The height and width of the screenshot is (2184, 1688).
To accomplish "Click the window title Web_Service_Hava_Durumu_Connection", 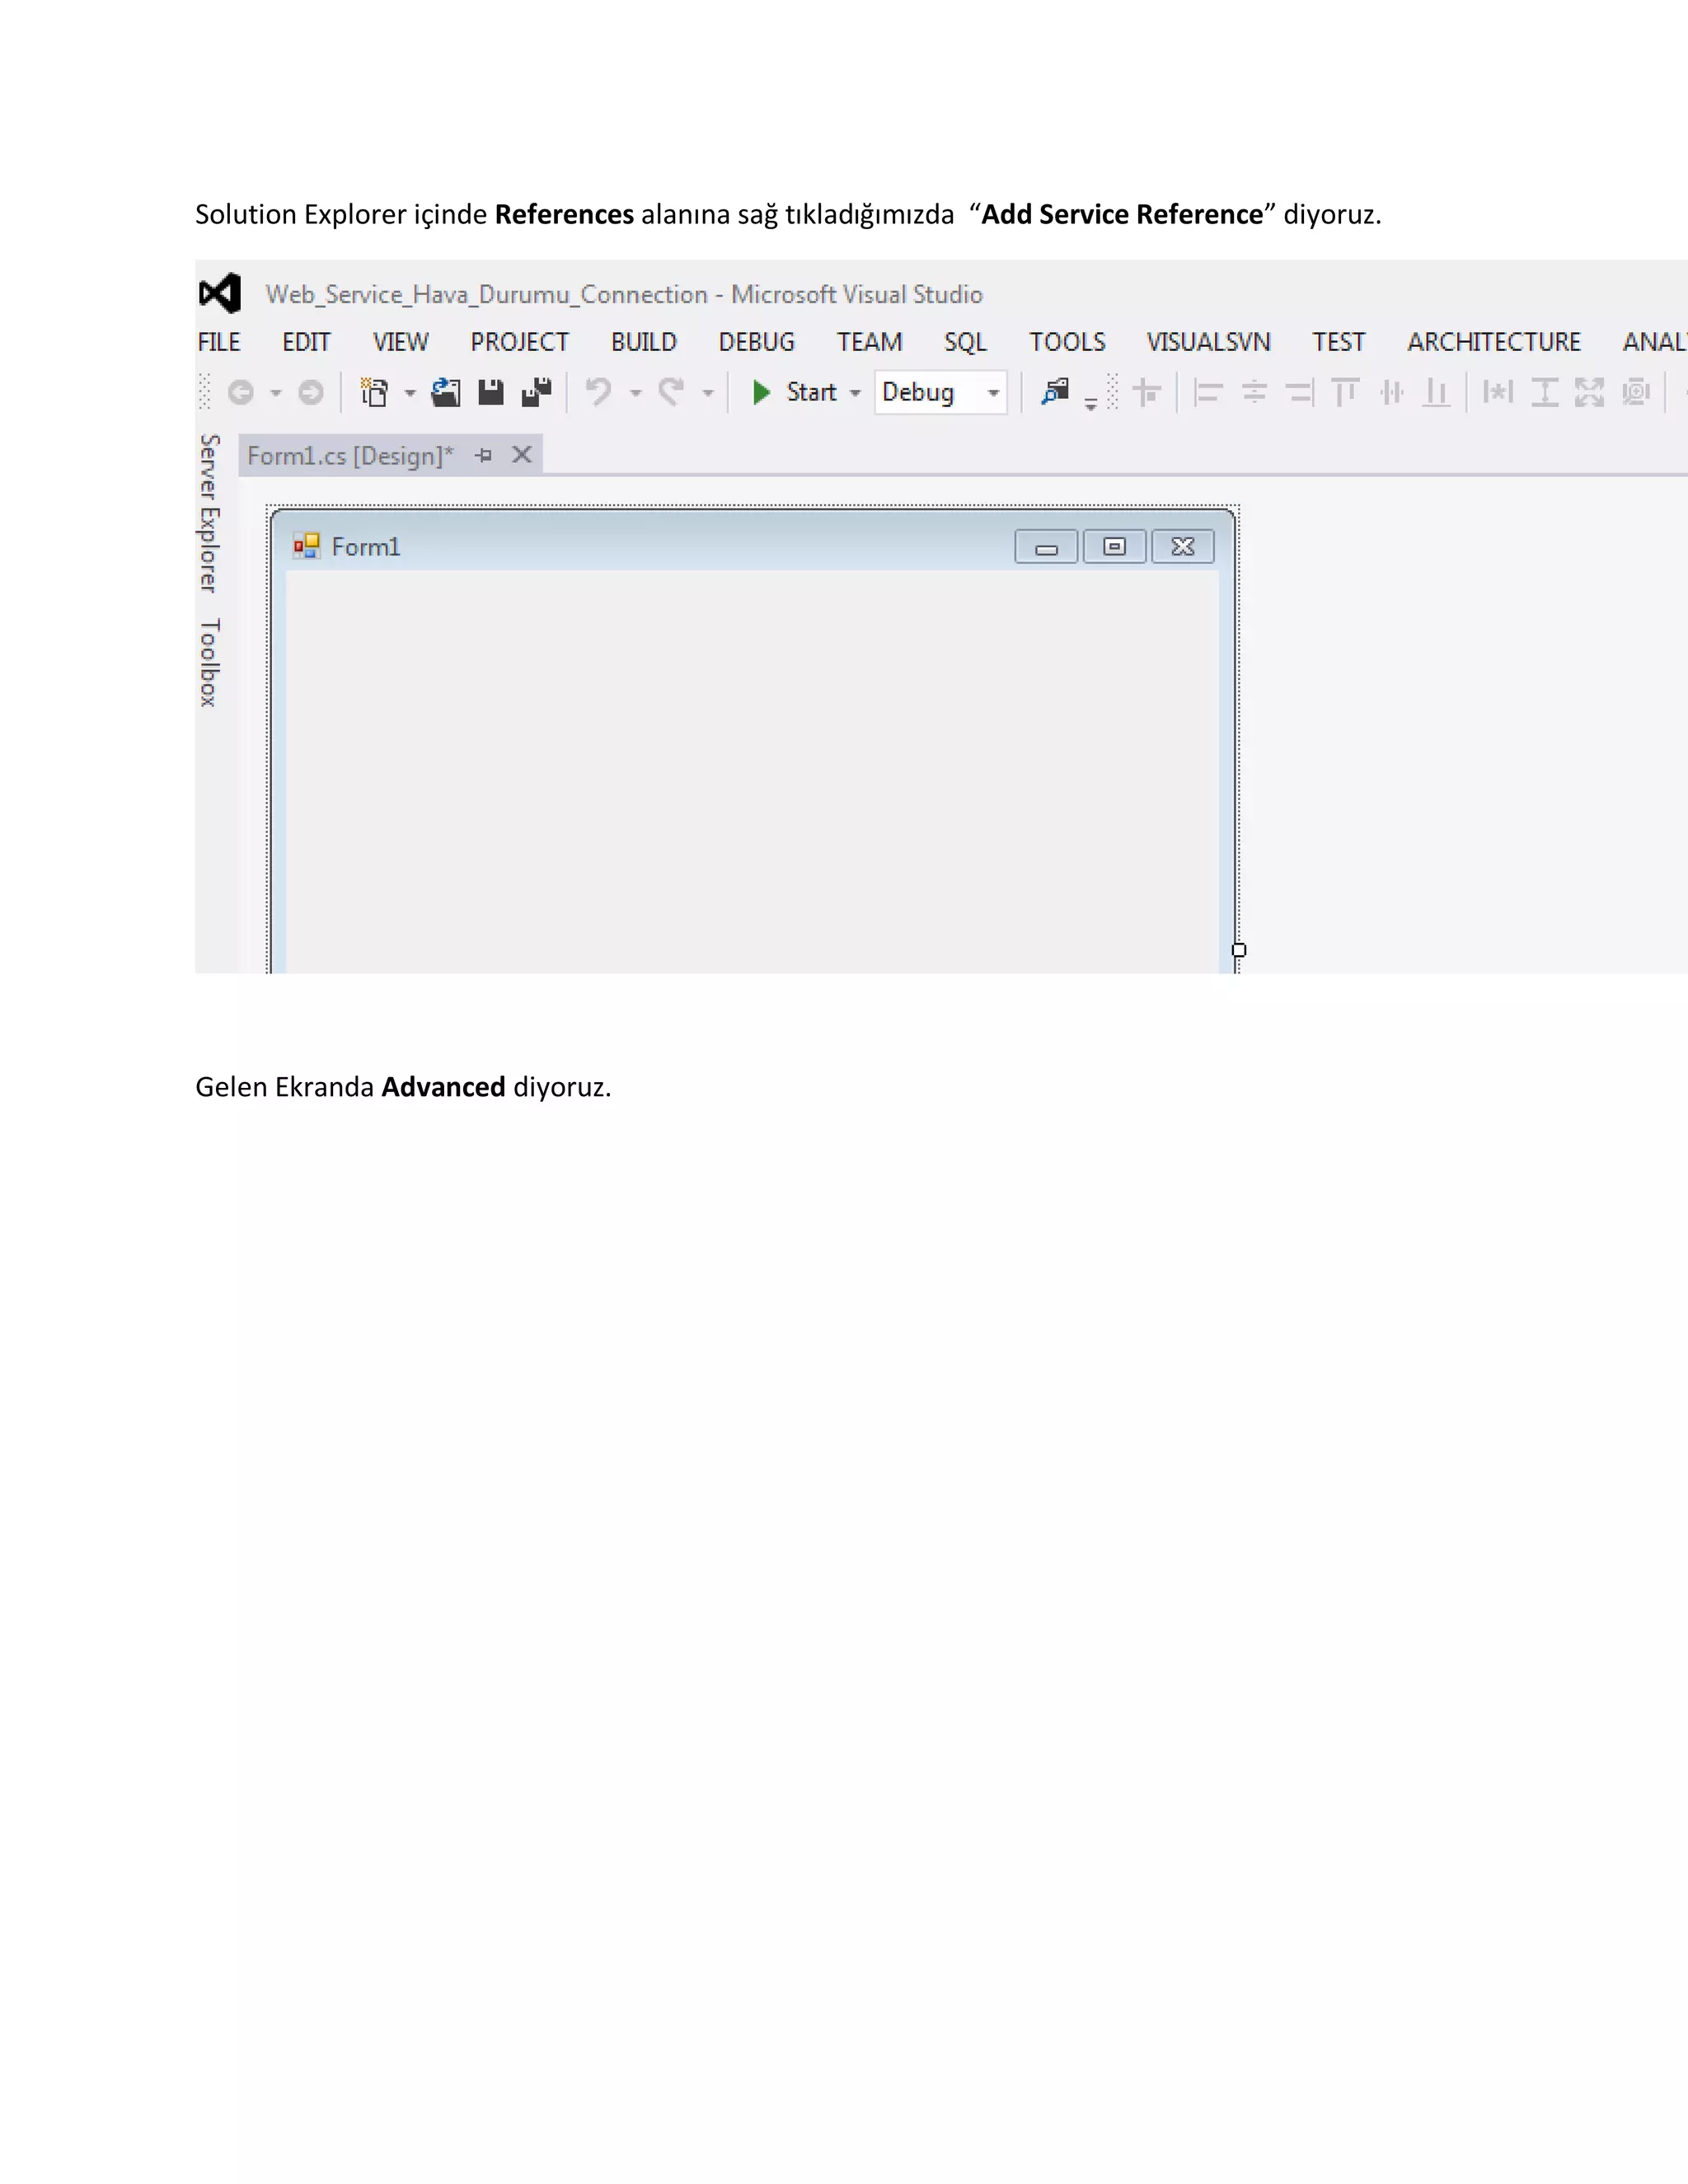I will point(487,294).
